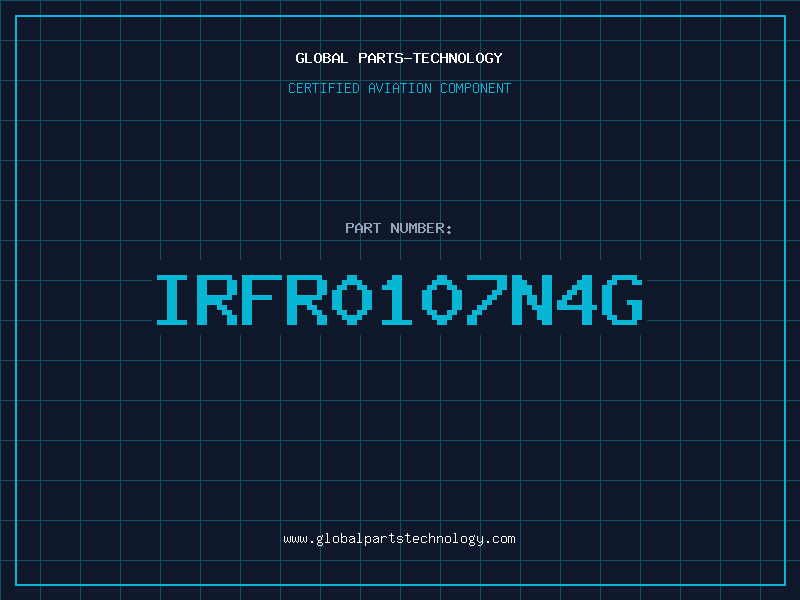Select the digit 1 in the part number

point(399,300)
